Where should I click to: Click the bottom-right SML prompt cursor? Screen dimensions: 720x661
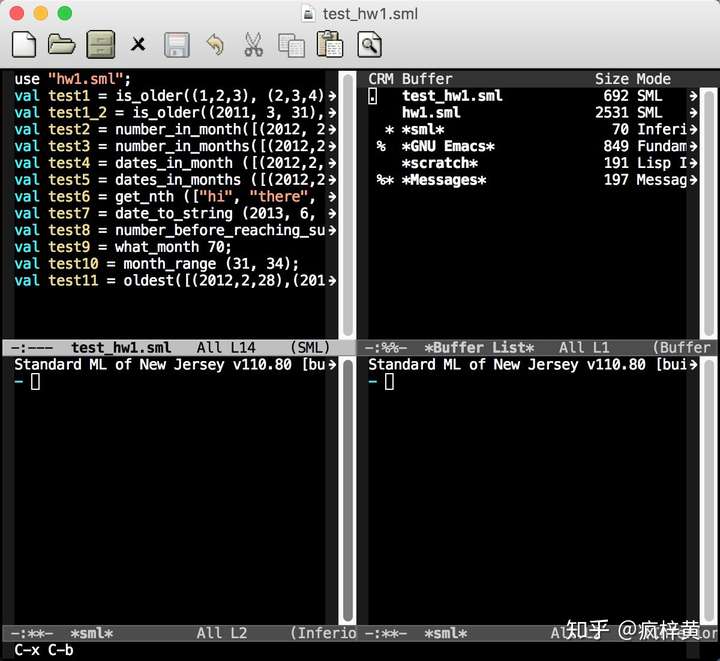click(x=389, y=381)
